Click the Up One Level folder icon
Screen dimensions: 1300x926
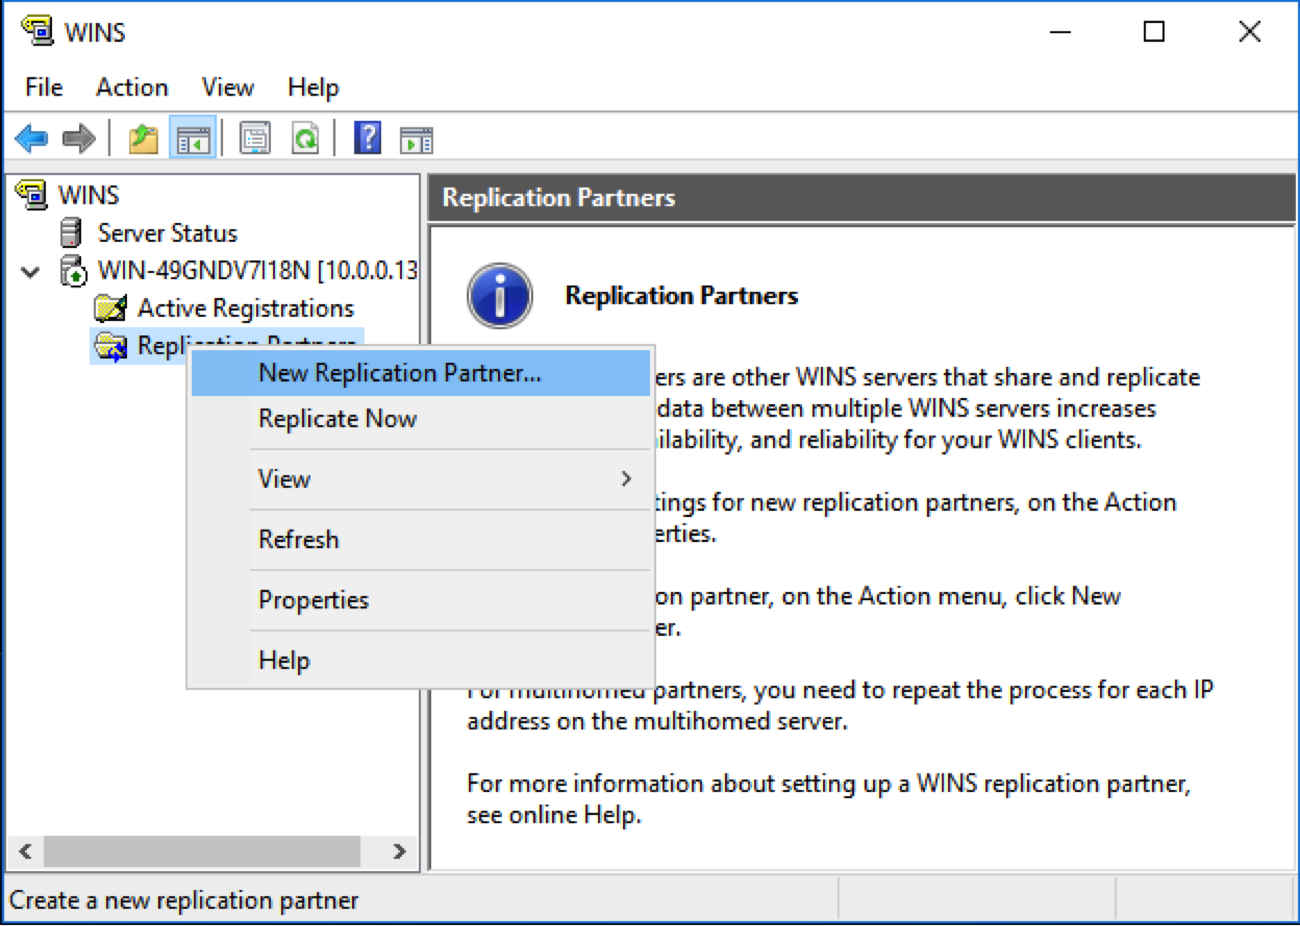pos(143,138)
